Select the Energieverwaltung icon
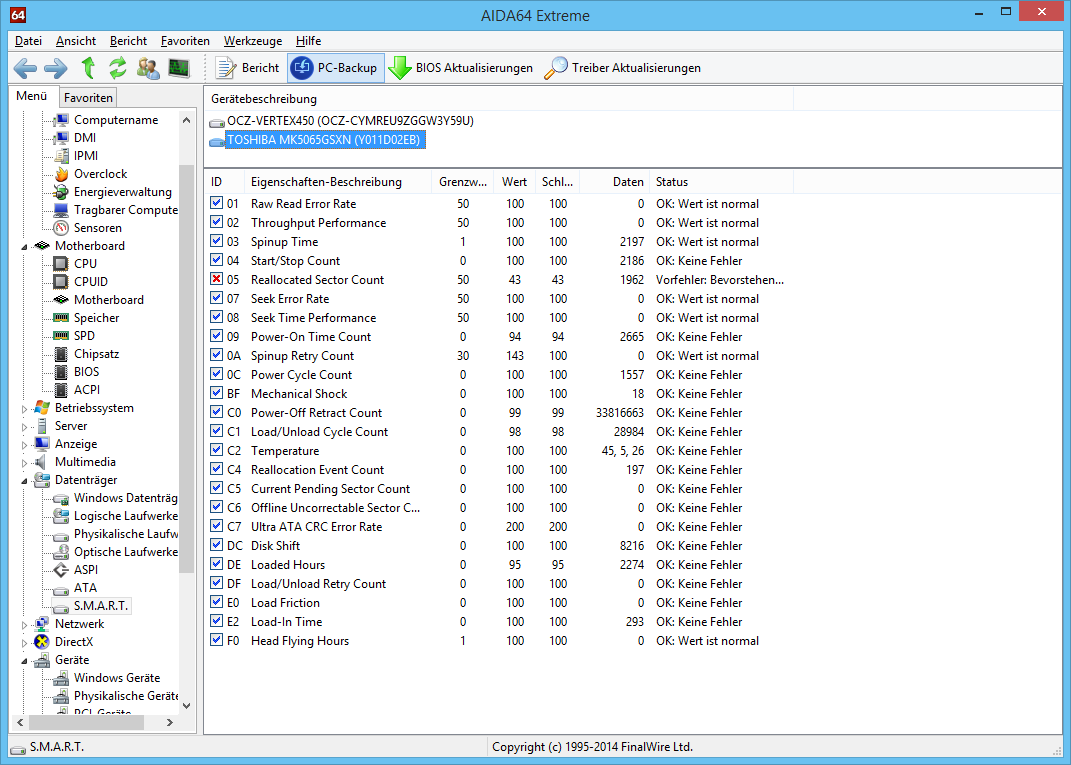 click(x=61, y=192)
